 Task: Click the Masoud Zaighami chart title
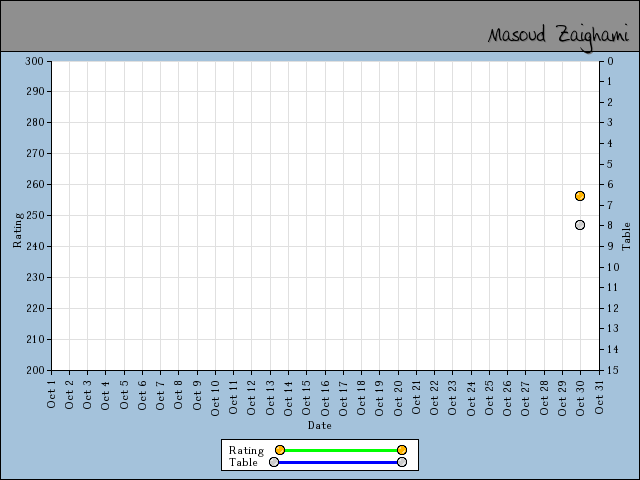558,35
